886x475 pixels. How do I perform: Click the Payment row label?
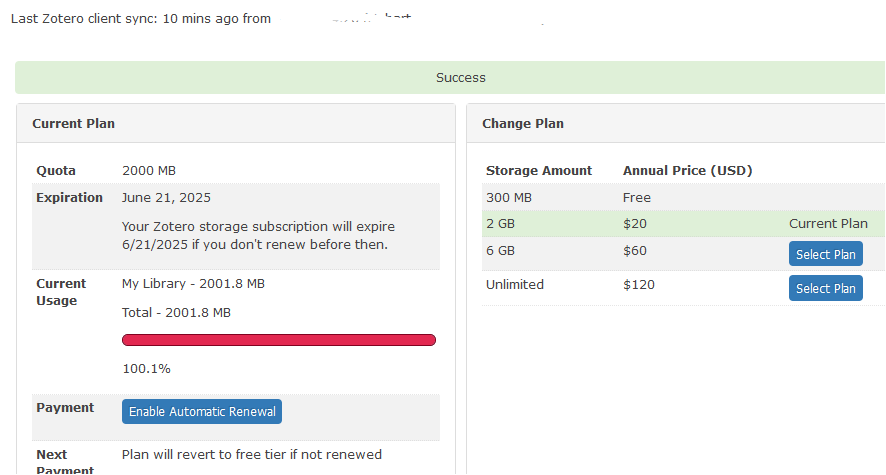(x=65, y=408)
